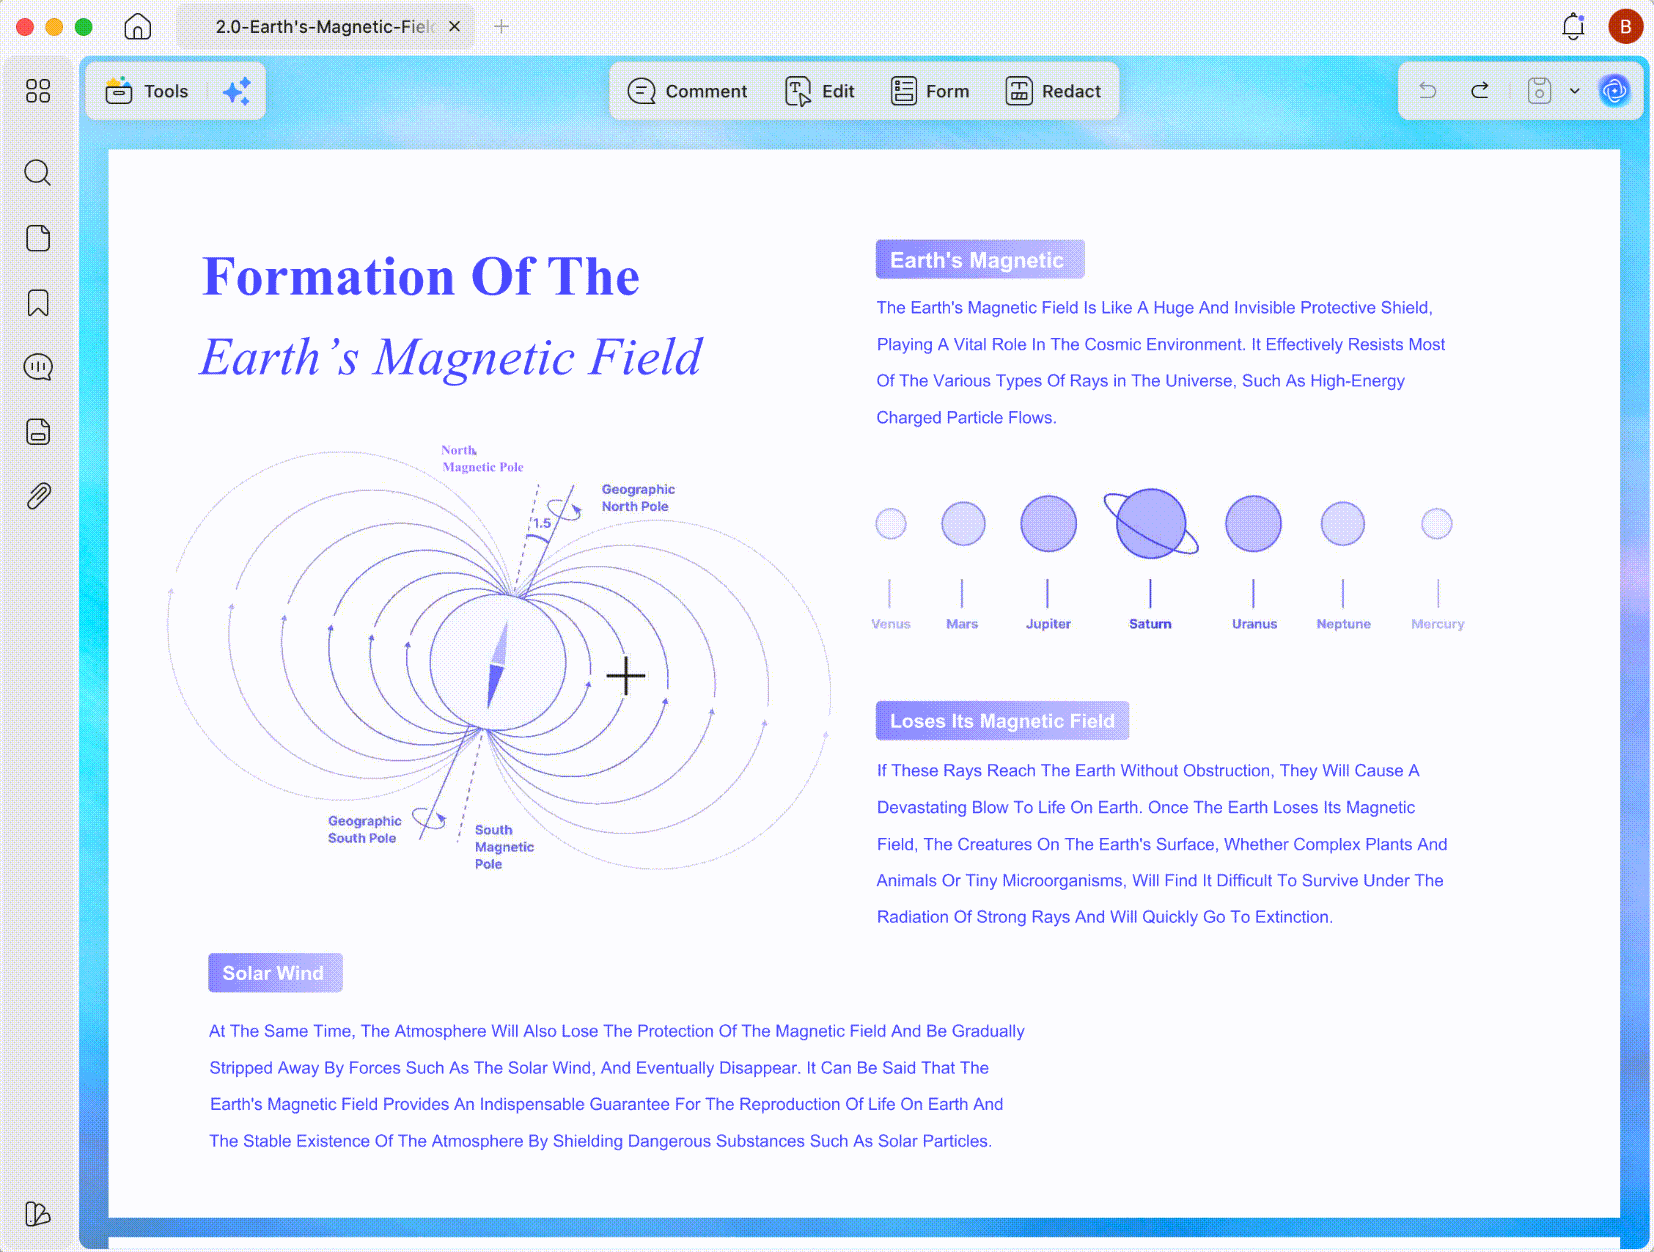The image size is (1654, 1252).
Task: Click the Jupiter planet circle
Action: pos(1049,523)
